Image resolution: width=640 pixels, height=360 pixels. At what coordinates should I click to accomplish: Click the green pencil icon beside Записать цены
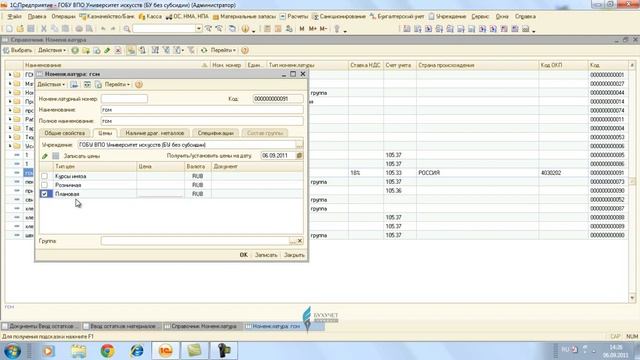45,156
